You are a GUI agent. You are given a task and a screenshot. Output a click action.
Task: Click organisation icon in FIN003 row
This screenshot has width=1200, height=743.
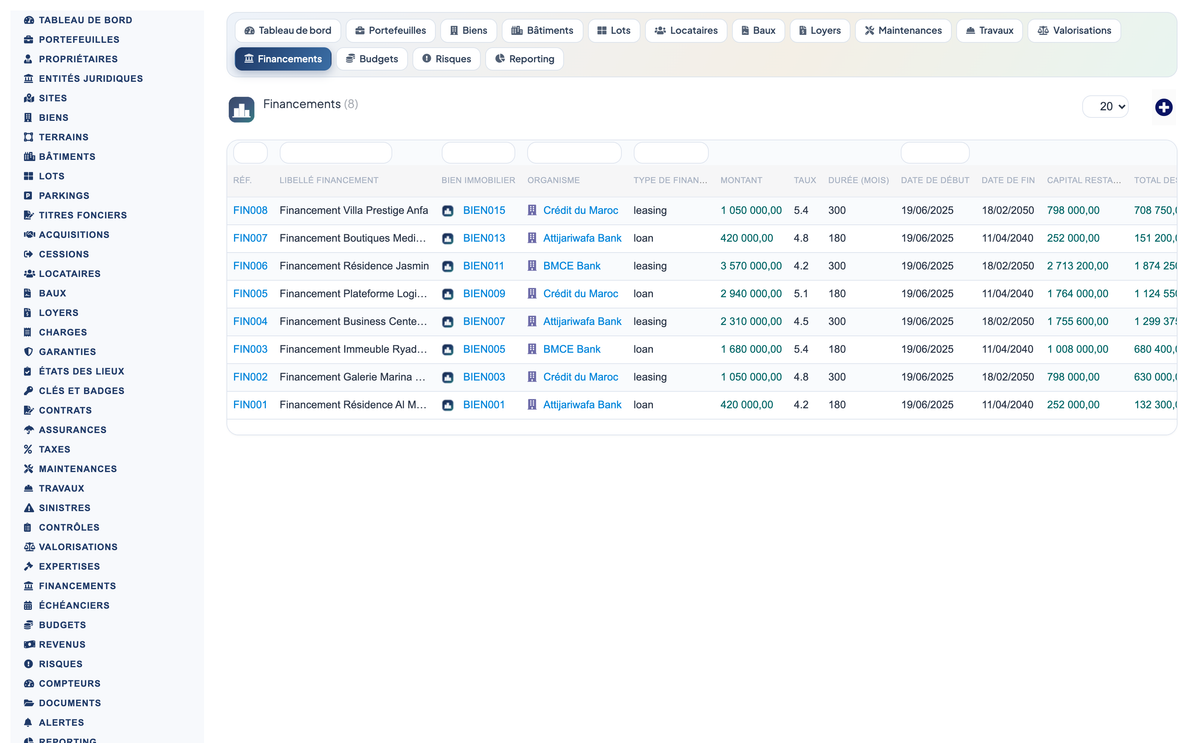(532, 350)
